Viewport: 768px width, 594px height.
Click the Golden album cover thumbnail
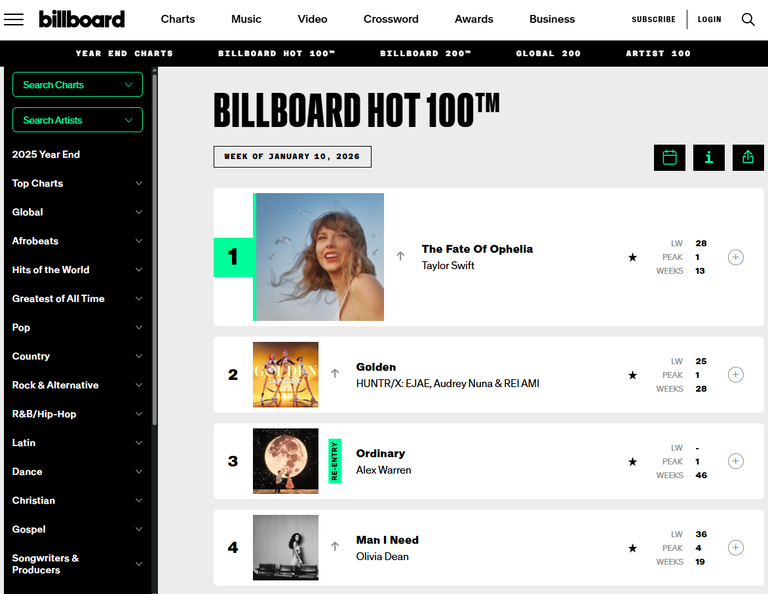click(286, 375)
